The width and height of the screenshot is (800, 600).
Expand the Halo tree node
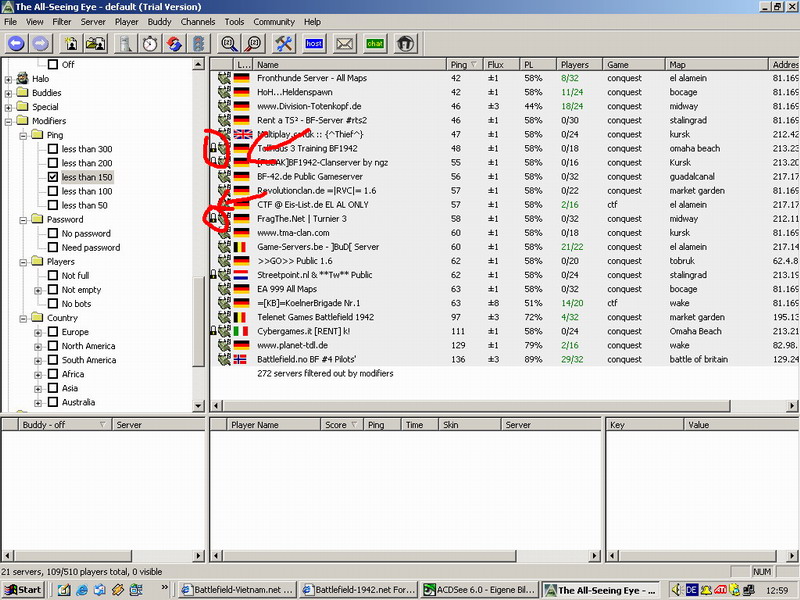coord(9,79)
